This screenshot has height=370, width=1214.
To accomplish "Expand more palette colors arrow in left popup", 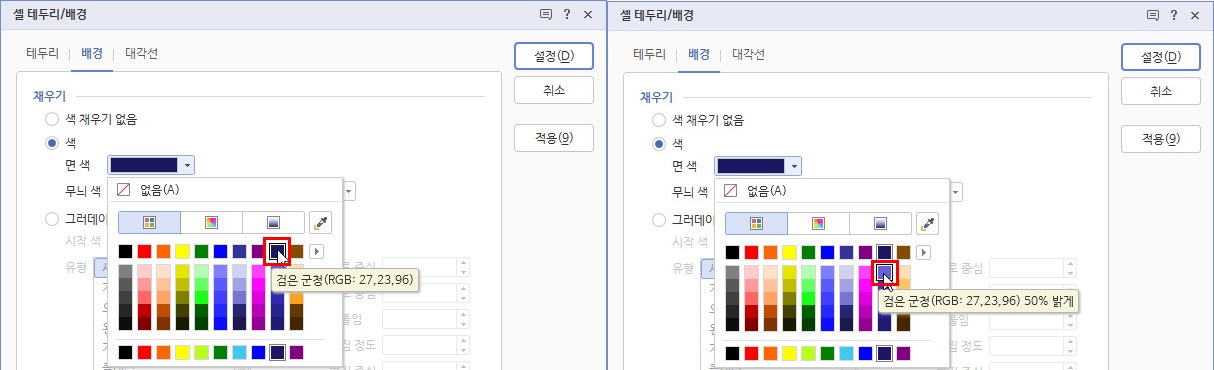I will (318, 252).
